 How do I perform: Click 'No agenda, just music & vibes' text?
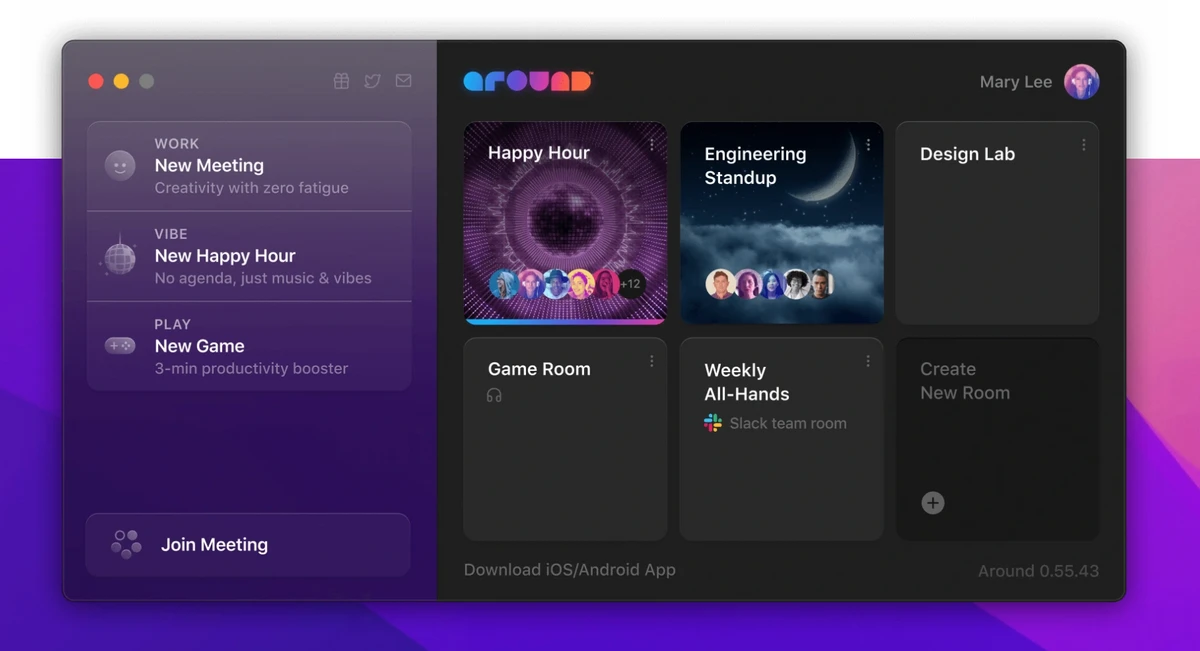(263, 278)
